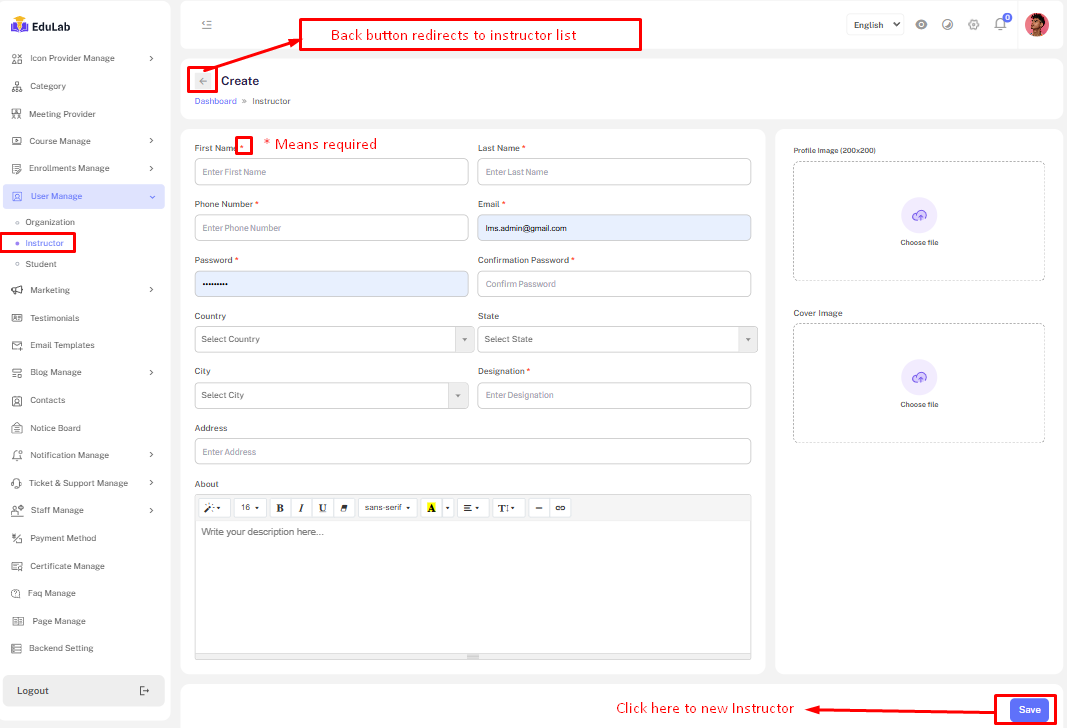
Task: Open the Select Country dropdown
Action: point(333,340)
